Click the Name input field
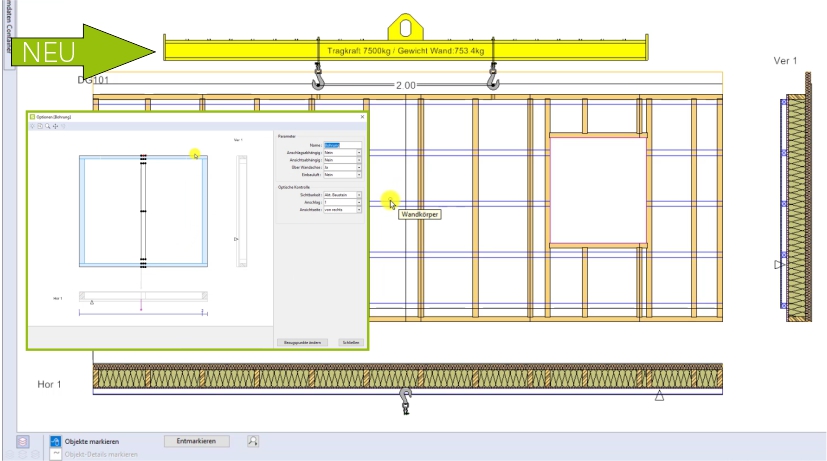The height and width of the screenshot is (461, 827). (339, 144)
